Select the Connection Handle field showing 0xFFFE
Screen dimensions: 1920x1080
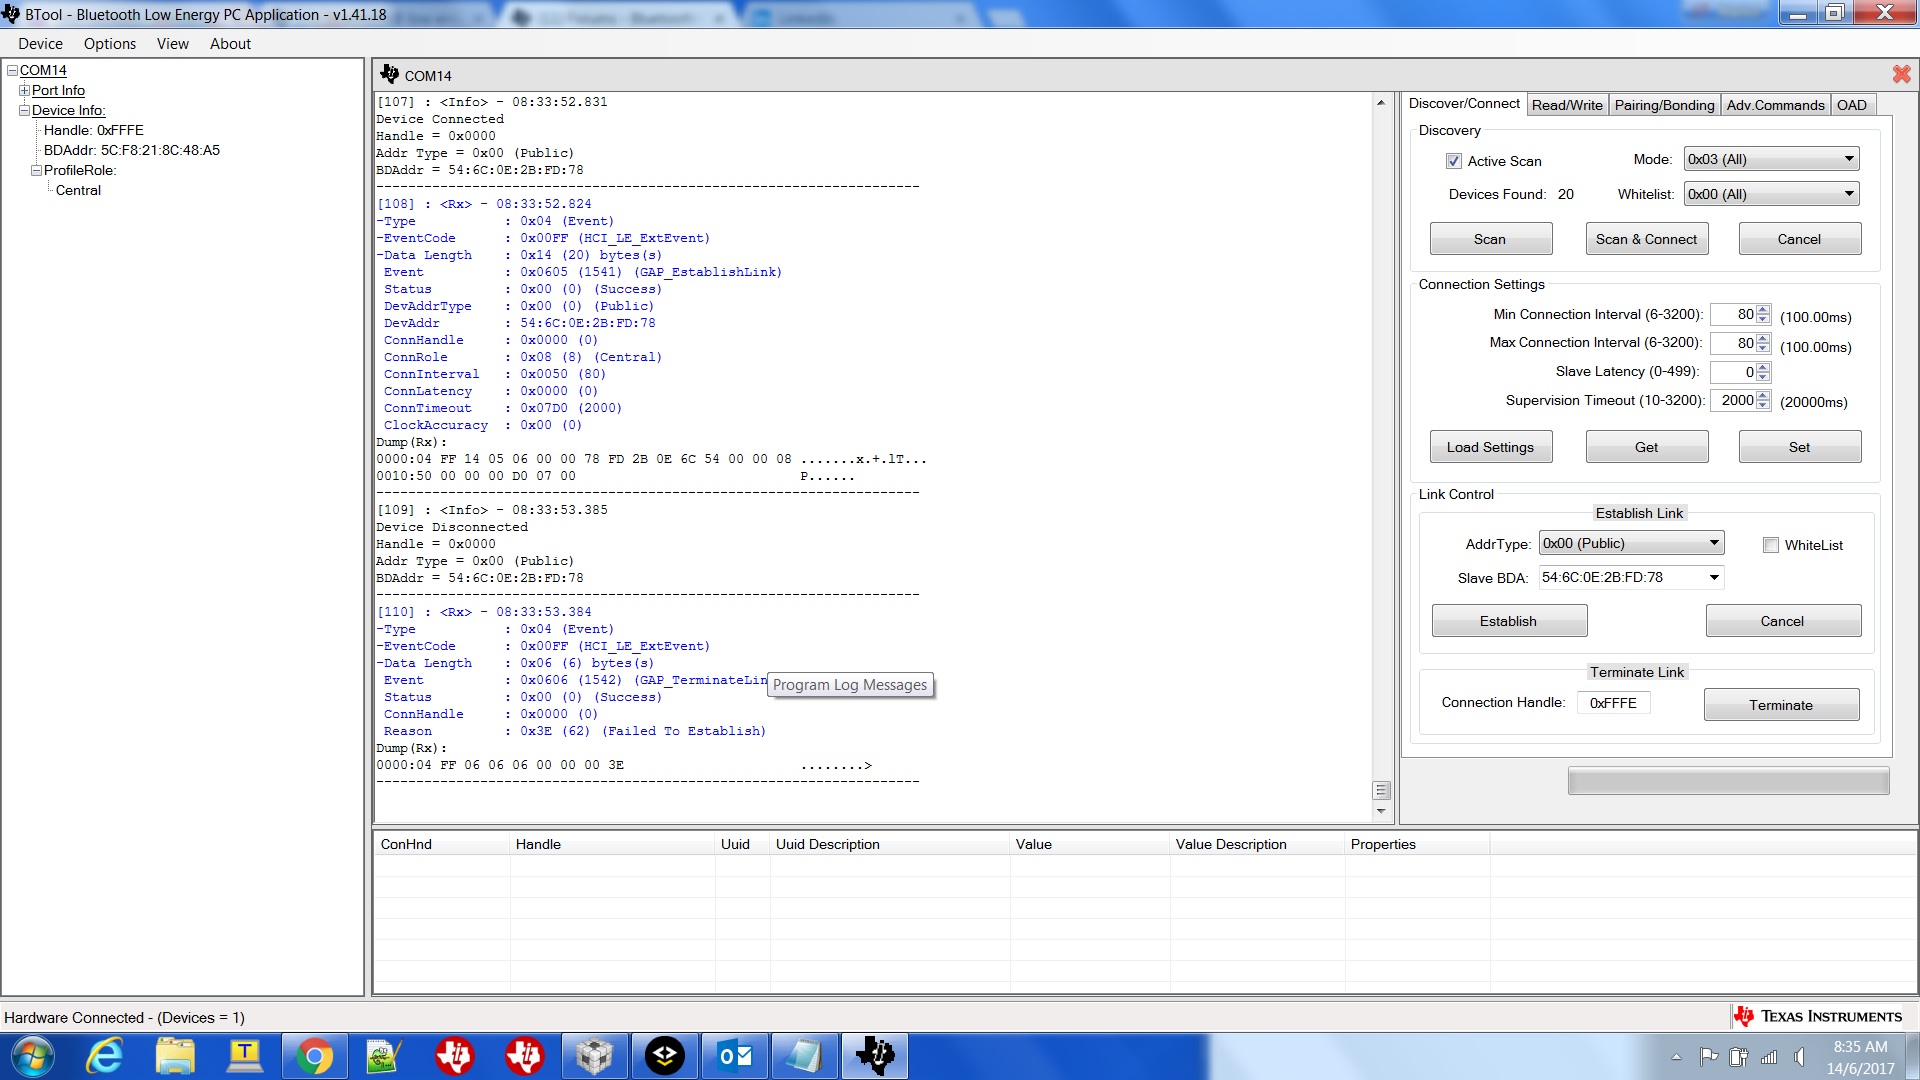coord(1613,703)
